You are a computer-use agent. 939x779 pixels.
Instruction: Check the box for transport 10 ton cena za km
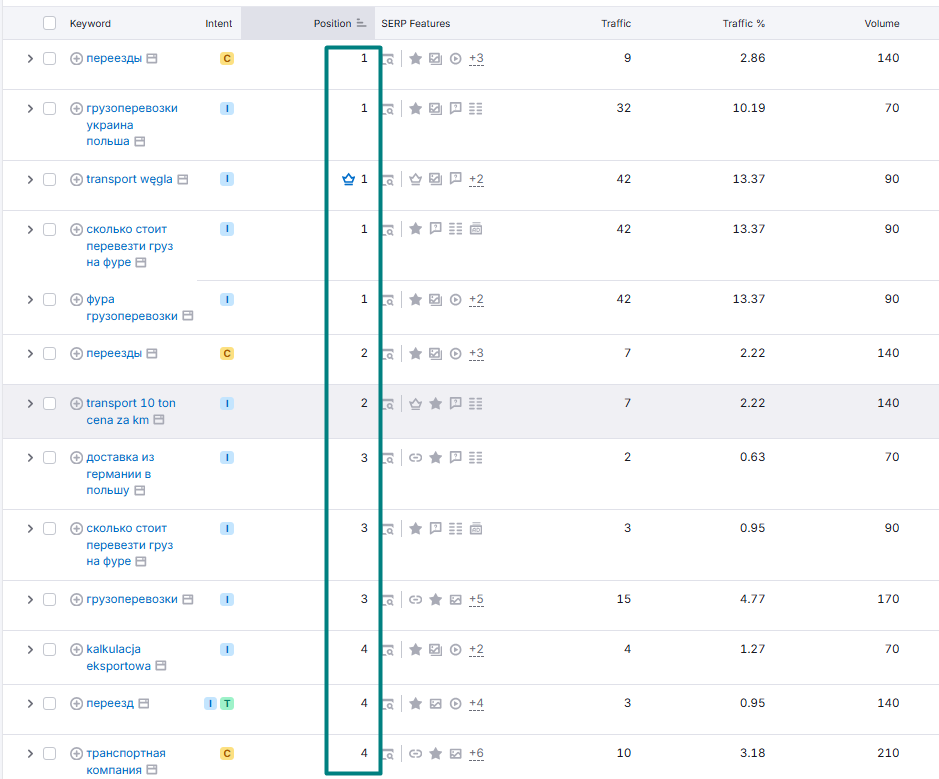point(50,404)
